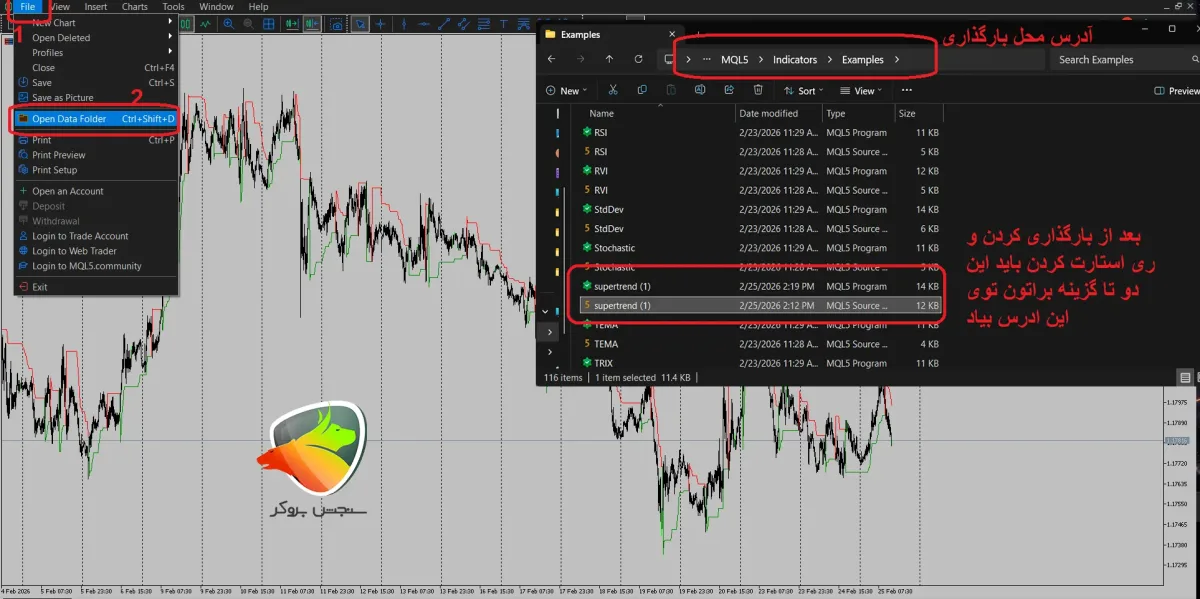Click the Search Examples input field
The height and width of the screenshot is (599, 1200).
click(x=1121, y=60)
